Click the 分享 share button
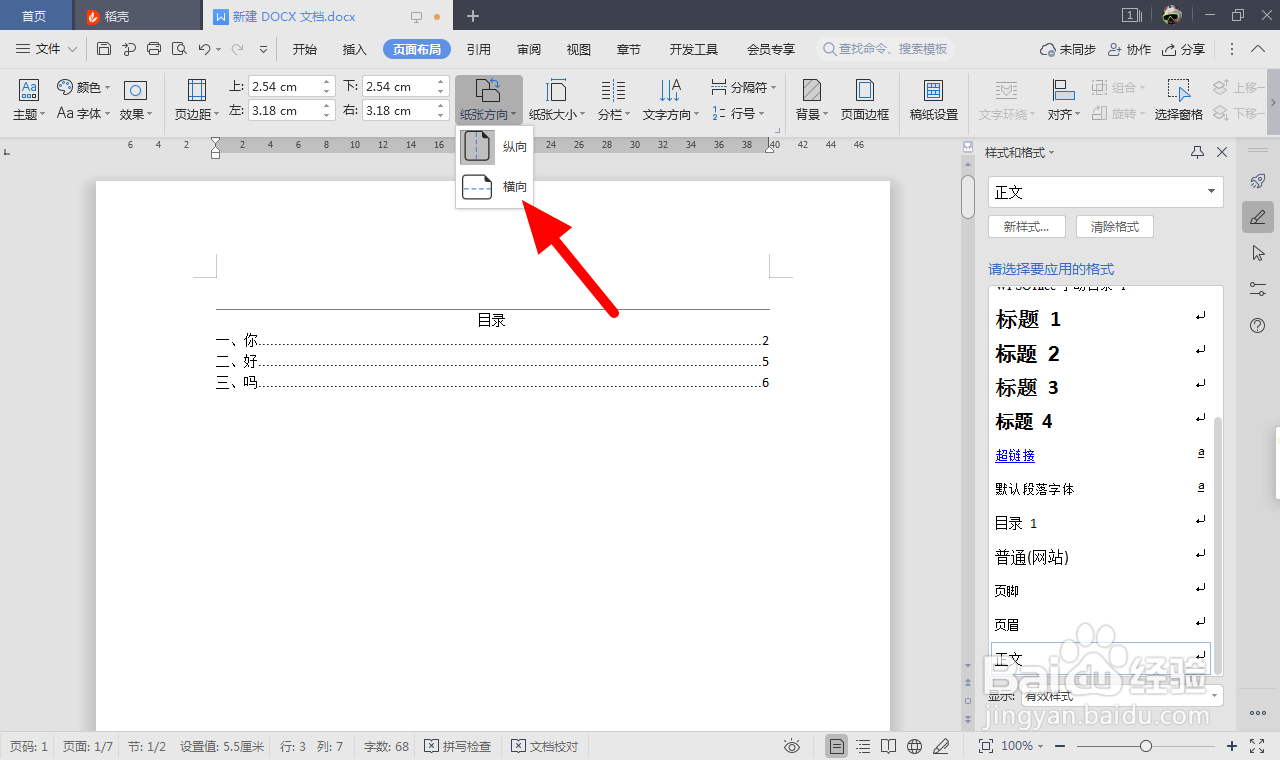The image size is (1280, 760). (1184, 49)
